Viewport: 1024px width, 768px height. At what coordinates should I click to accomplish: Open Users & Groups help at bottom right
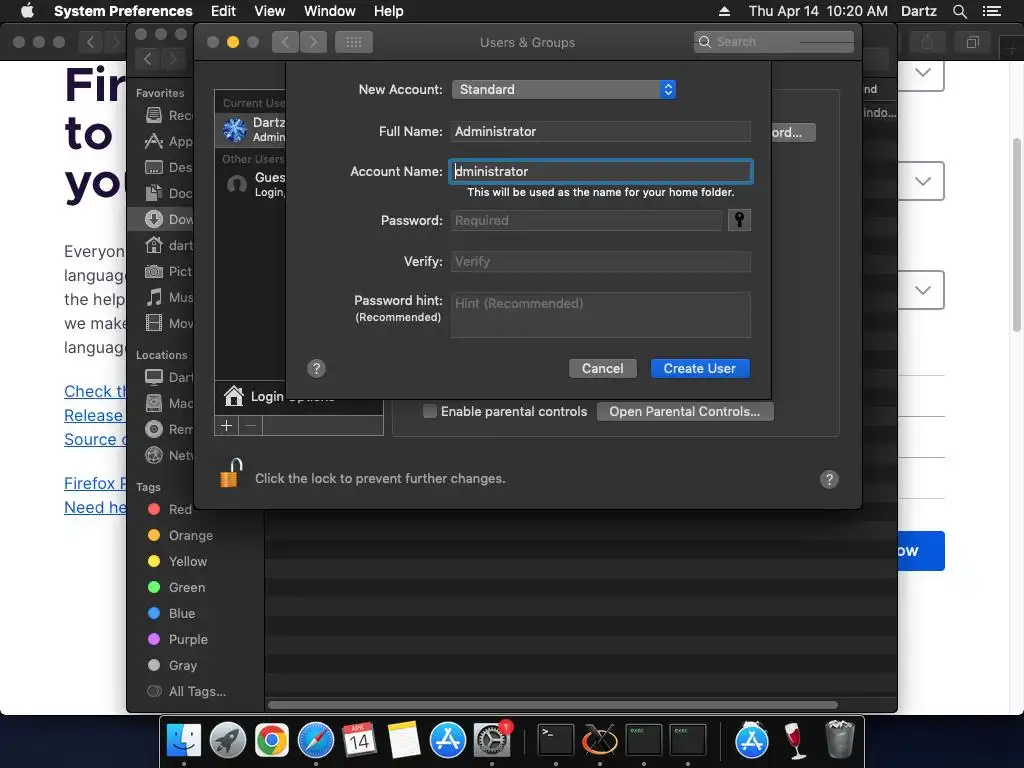pos(829,479)
